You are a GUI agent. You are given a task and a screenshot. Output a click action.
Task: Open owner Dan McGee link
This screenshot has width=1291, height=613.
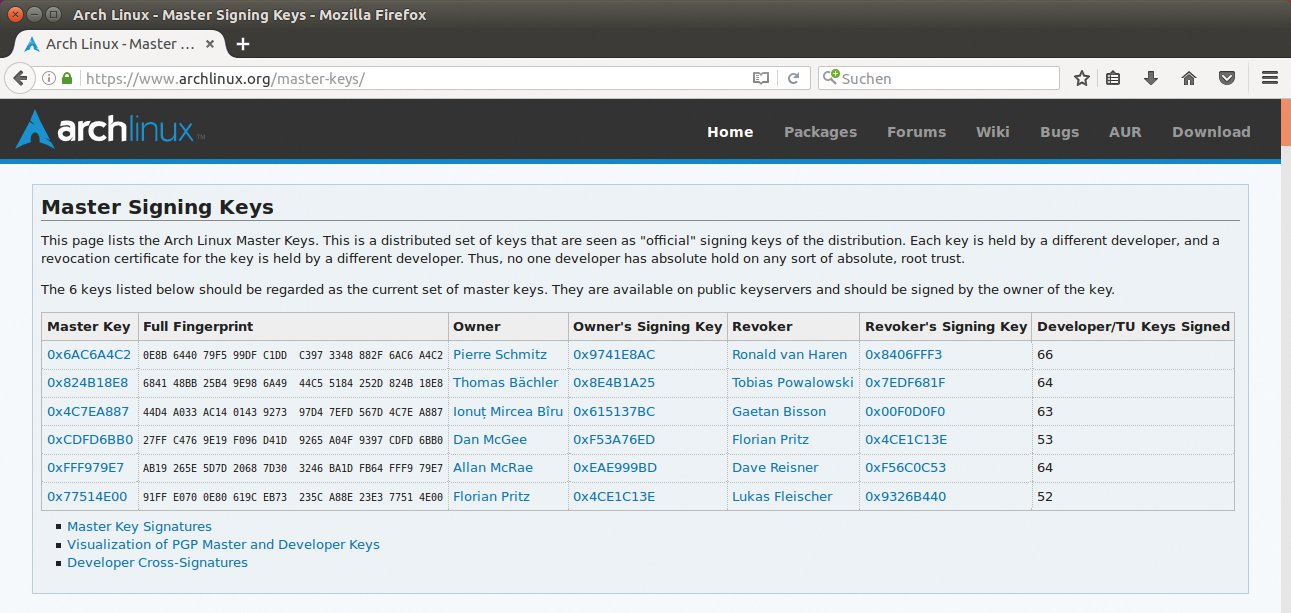pyautogui.click(x=490, y=440)
